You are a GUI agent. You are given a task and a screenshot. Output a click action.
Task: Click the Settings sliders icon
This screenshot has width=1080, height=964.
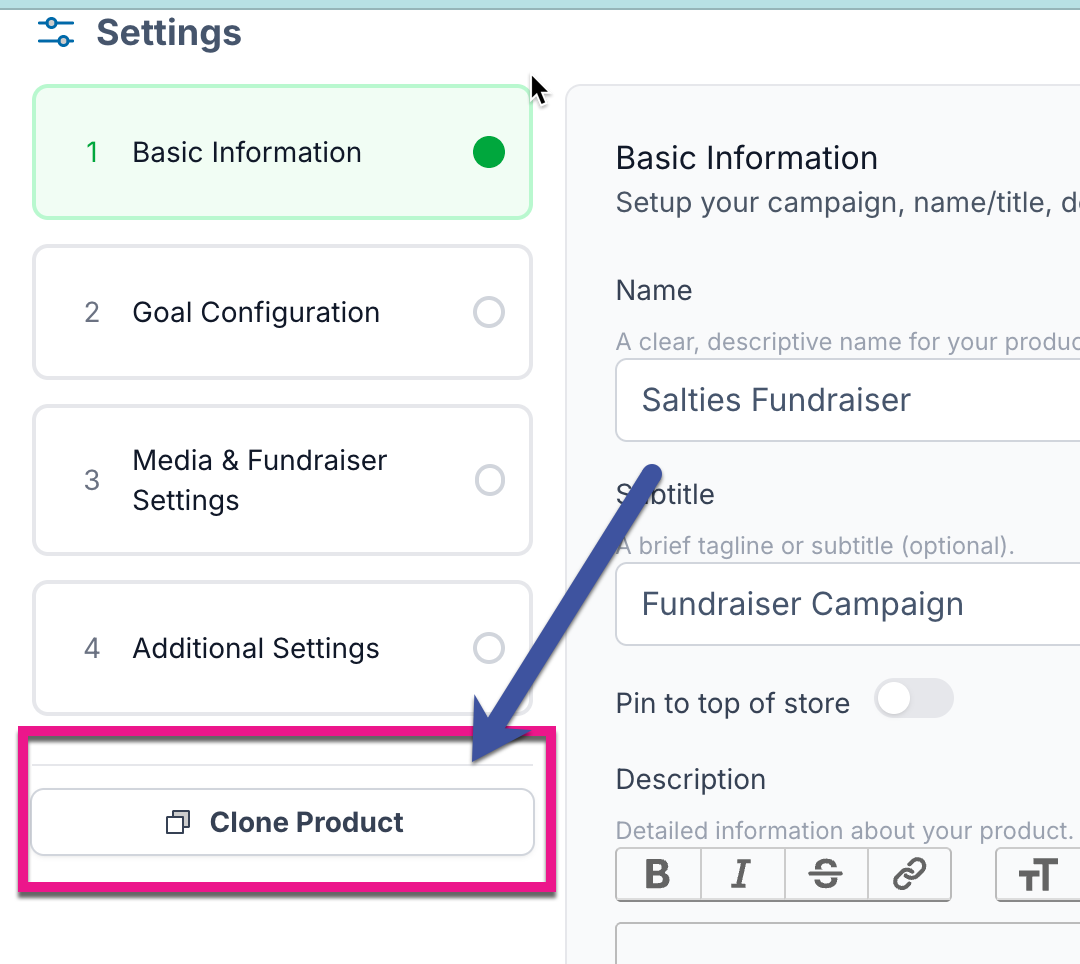click(x=55, y=33)
